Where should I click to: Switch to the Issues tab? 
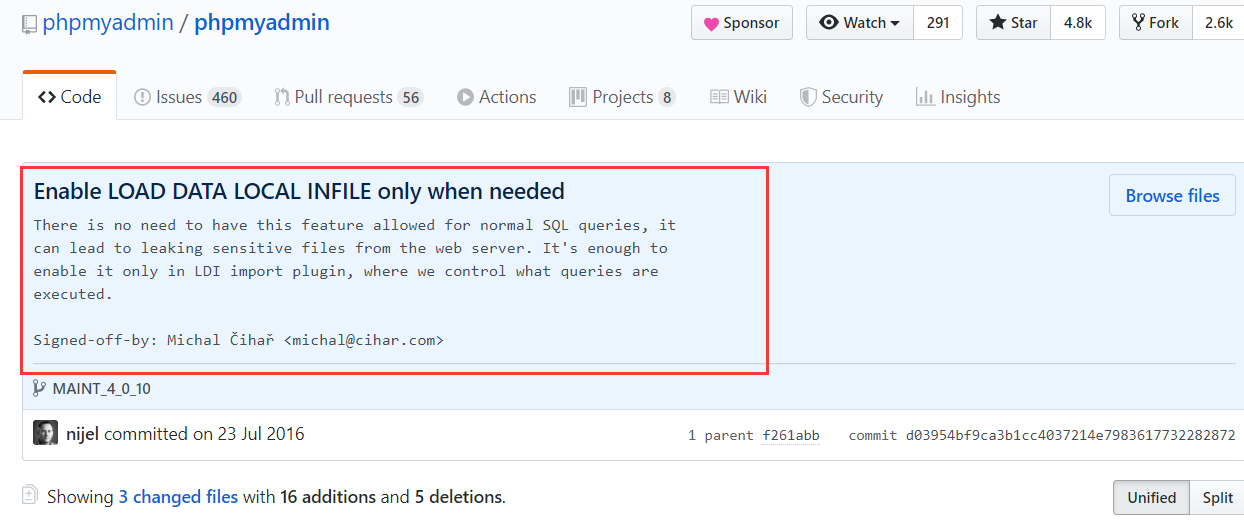tap(187, 97)
